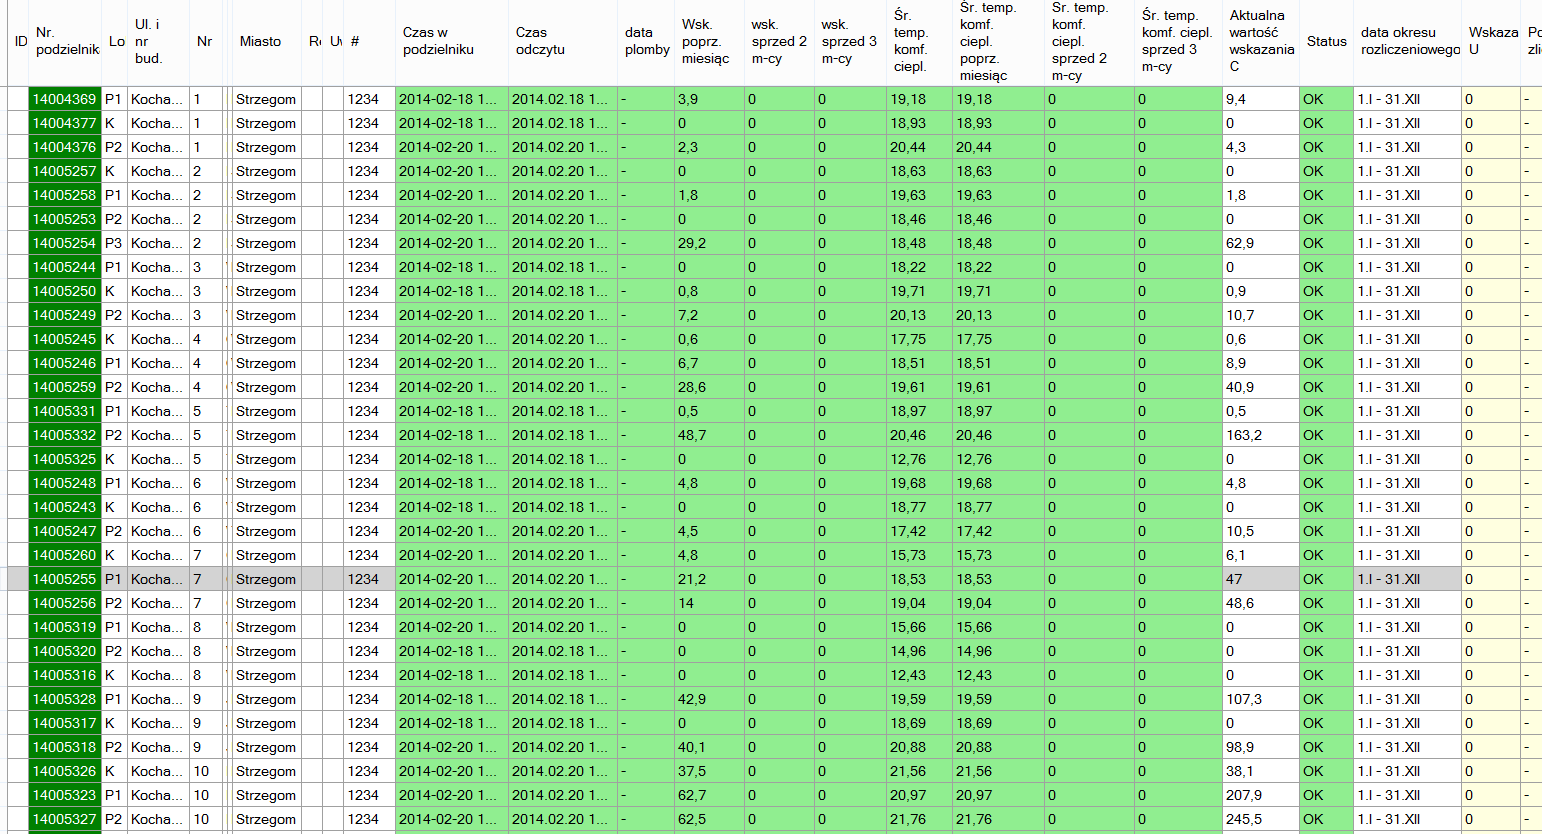Screen dimensions: 1542x834
Task: Select highlighted cell 14005255
Action: click(65, 579)
